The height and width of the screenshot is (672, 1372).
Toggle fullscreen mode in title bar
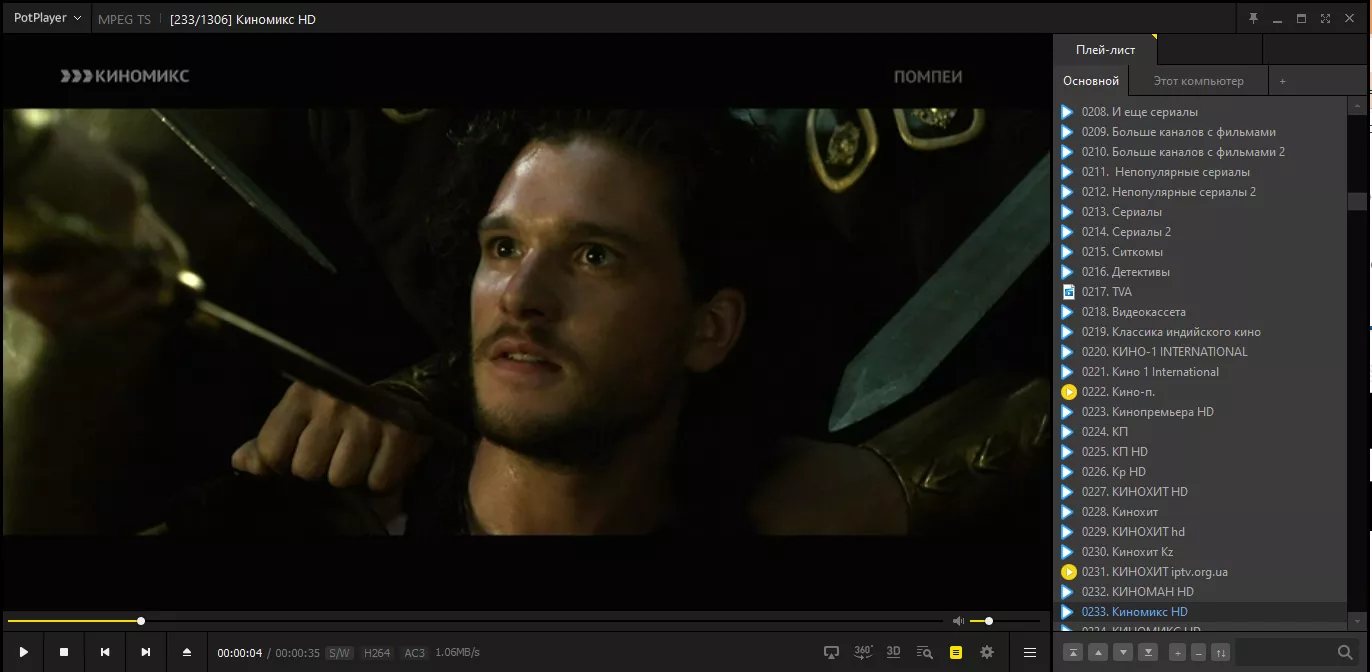click(1325, 19)
